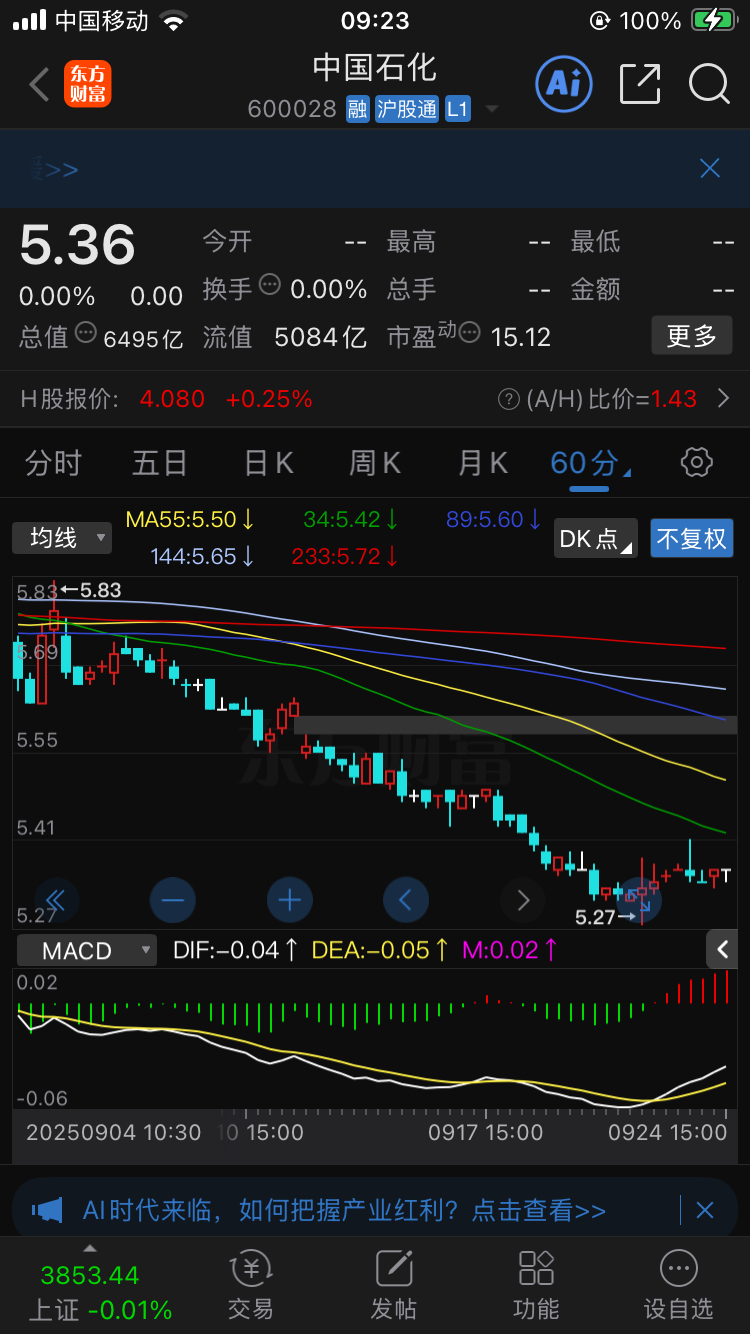Tap the L1 level tag
The image size is (750, 1334).
[458, 109]
